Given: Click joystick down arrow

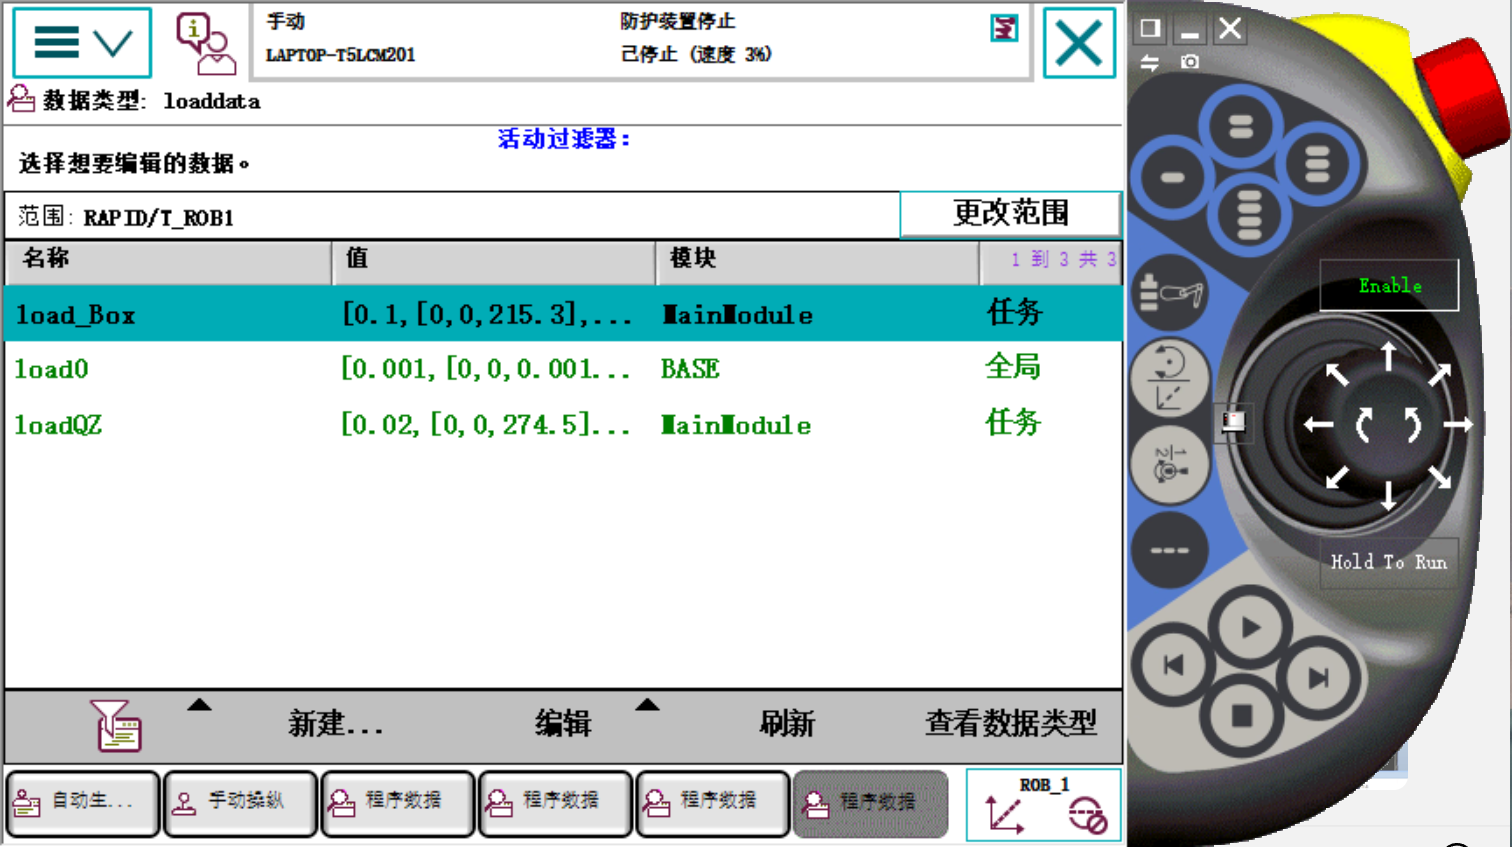Looking at the screenshot, I should click(1388, 495).
